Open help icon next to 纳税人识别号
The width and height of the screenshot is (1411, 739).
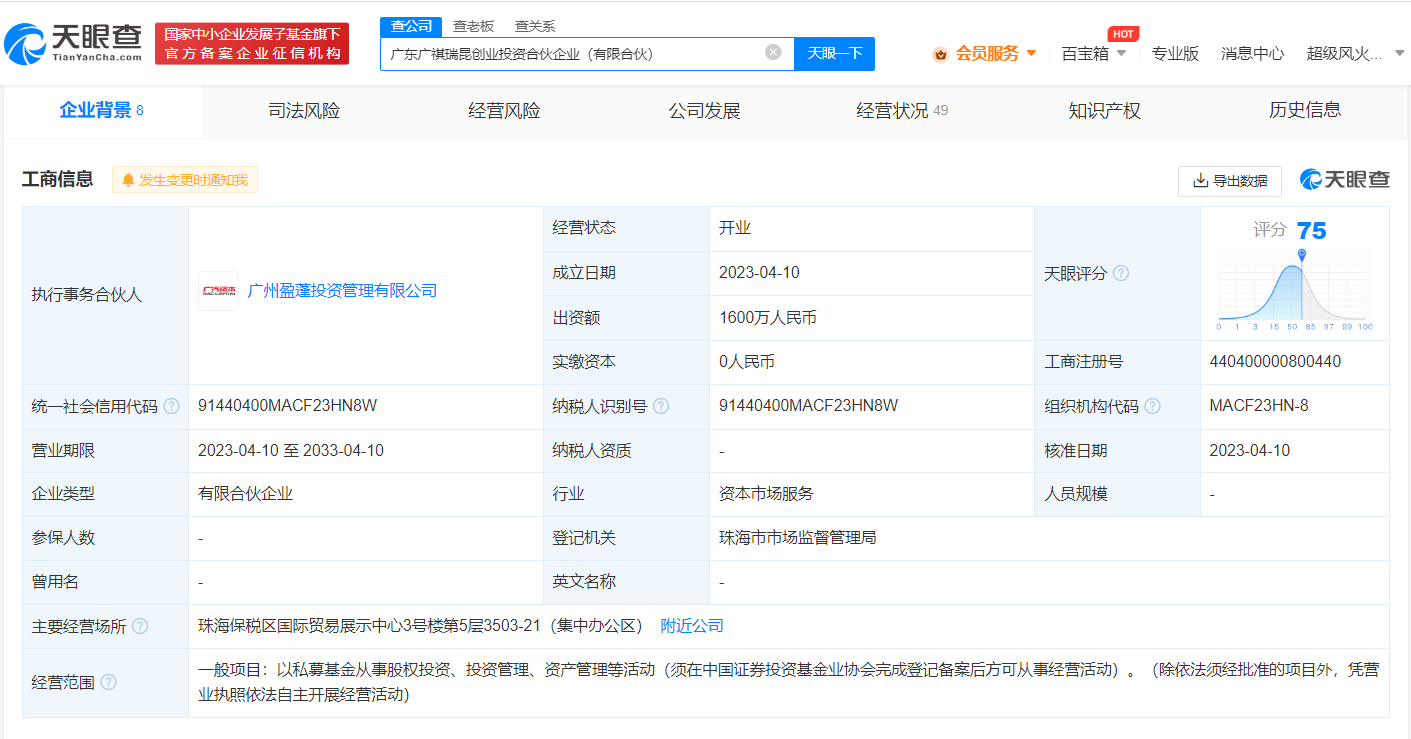pos(661,406)
